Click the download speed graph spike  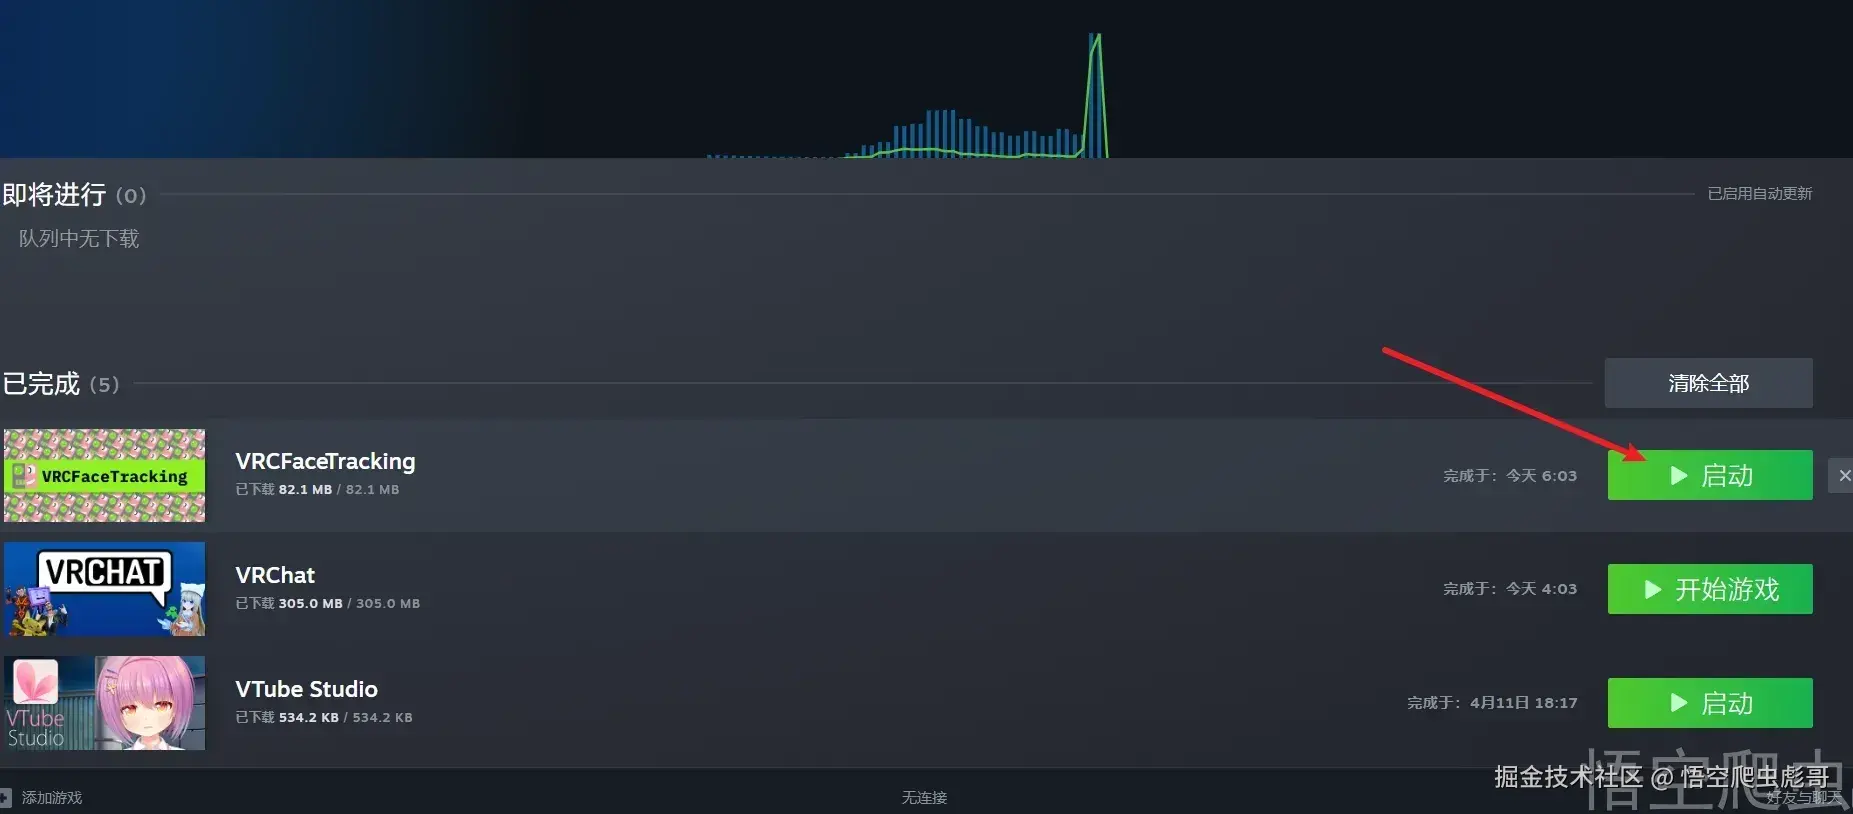point(1096,95)
